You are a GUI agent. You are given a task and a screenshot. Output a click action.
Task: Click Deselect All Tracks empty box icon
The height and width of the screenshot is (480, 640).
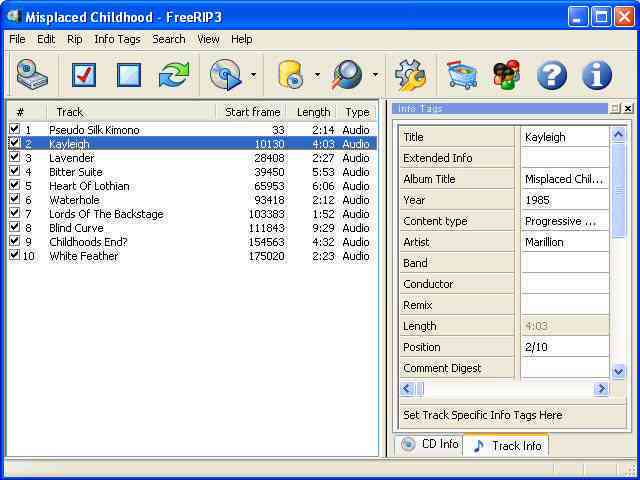[x=129, y=75]
